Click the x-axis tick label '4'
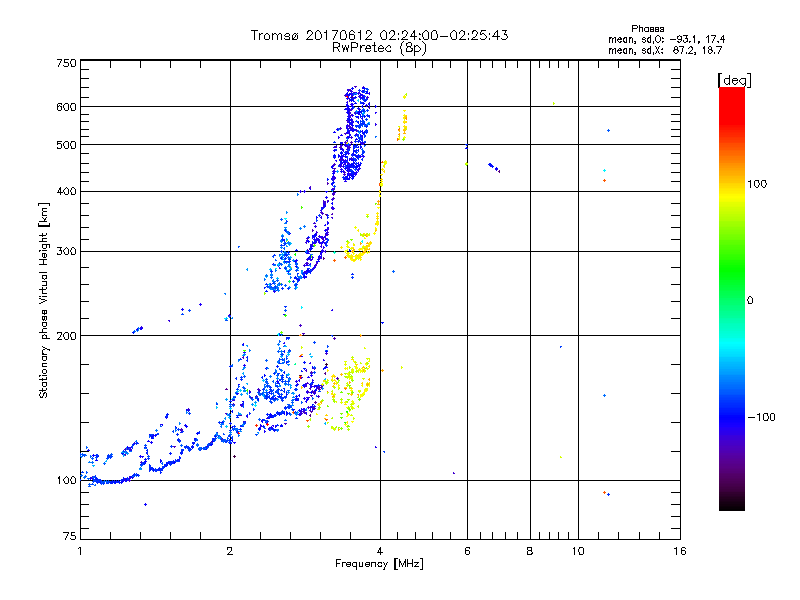The height and width of the screenshot is (600, 800). (380, 551)
